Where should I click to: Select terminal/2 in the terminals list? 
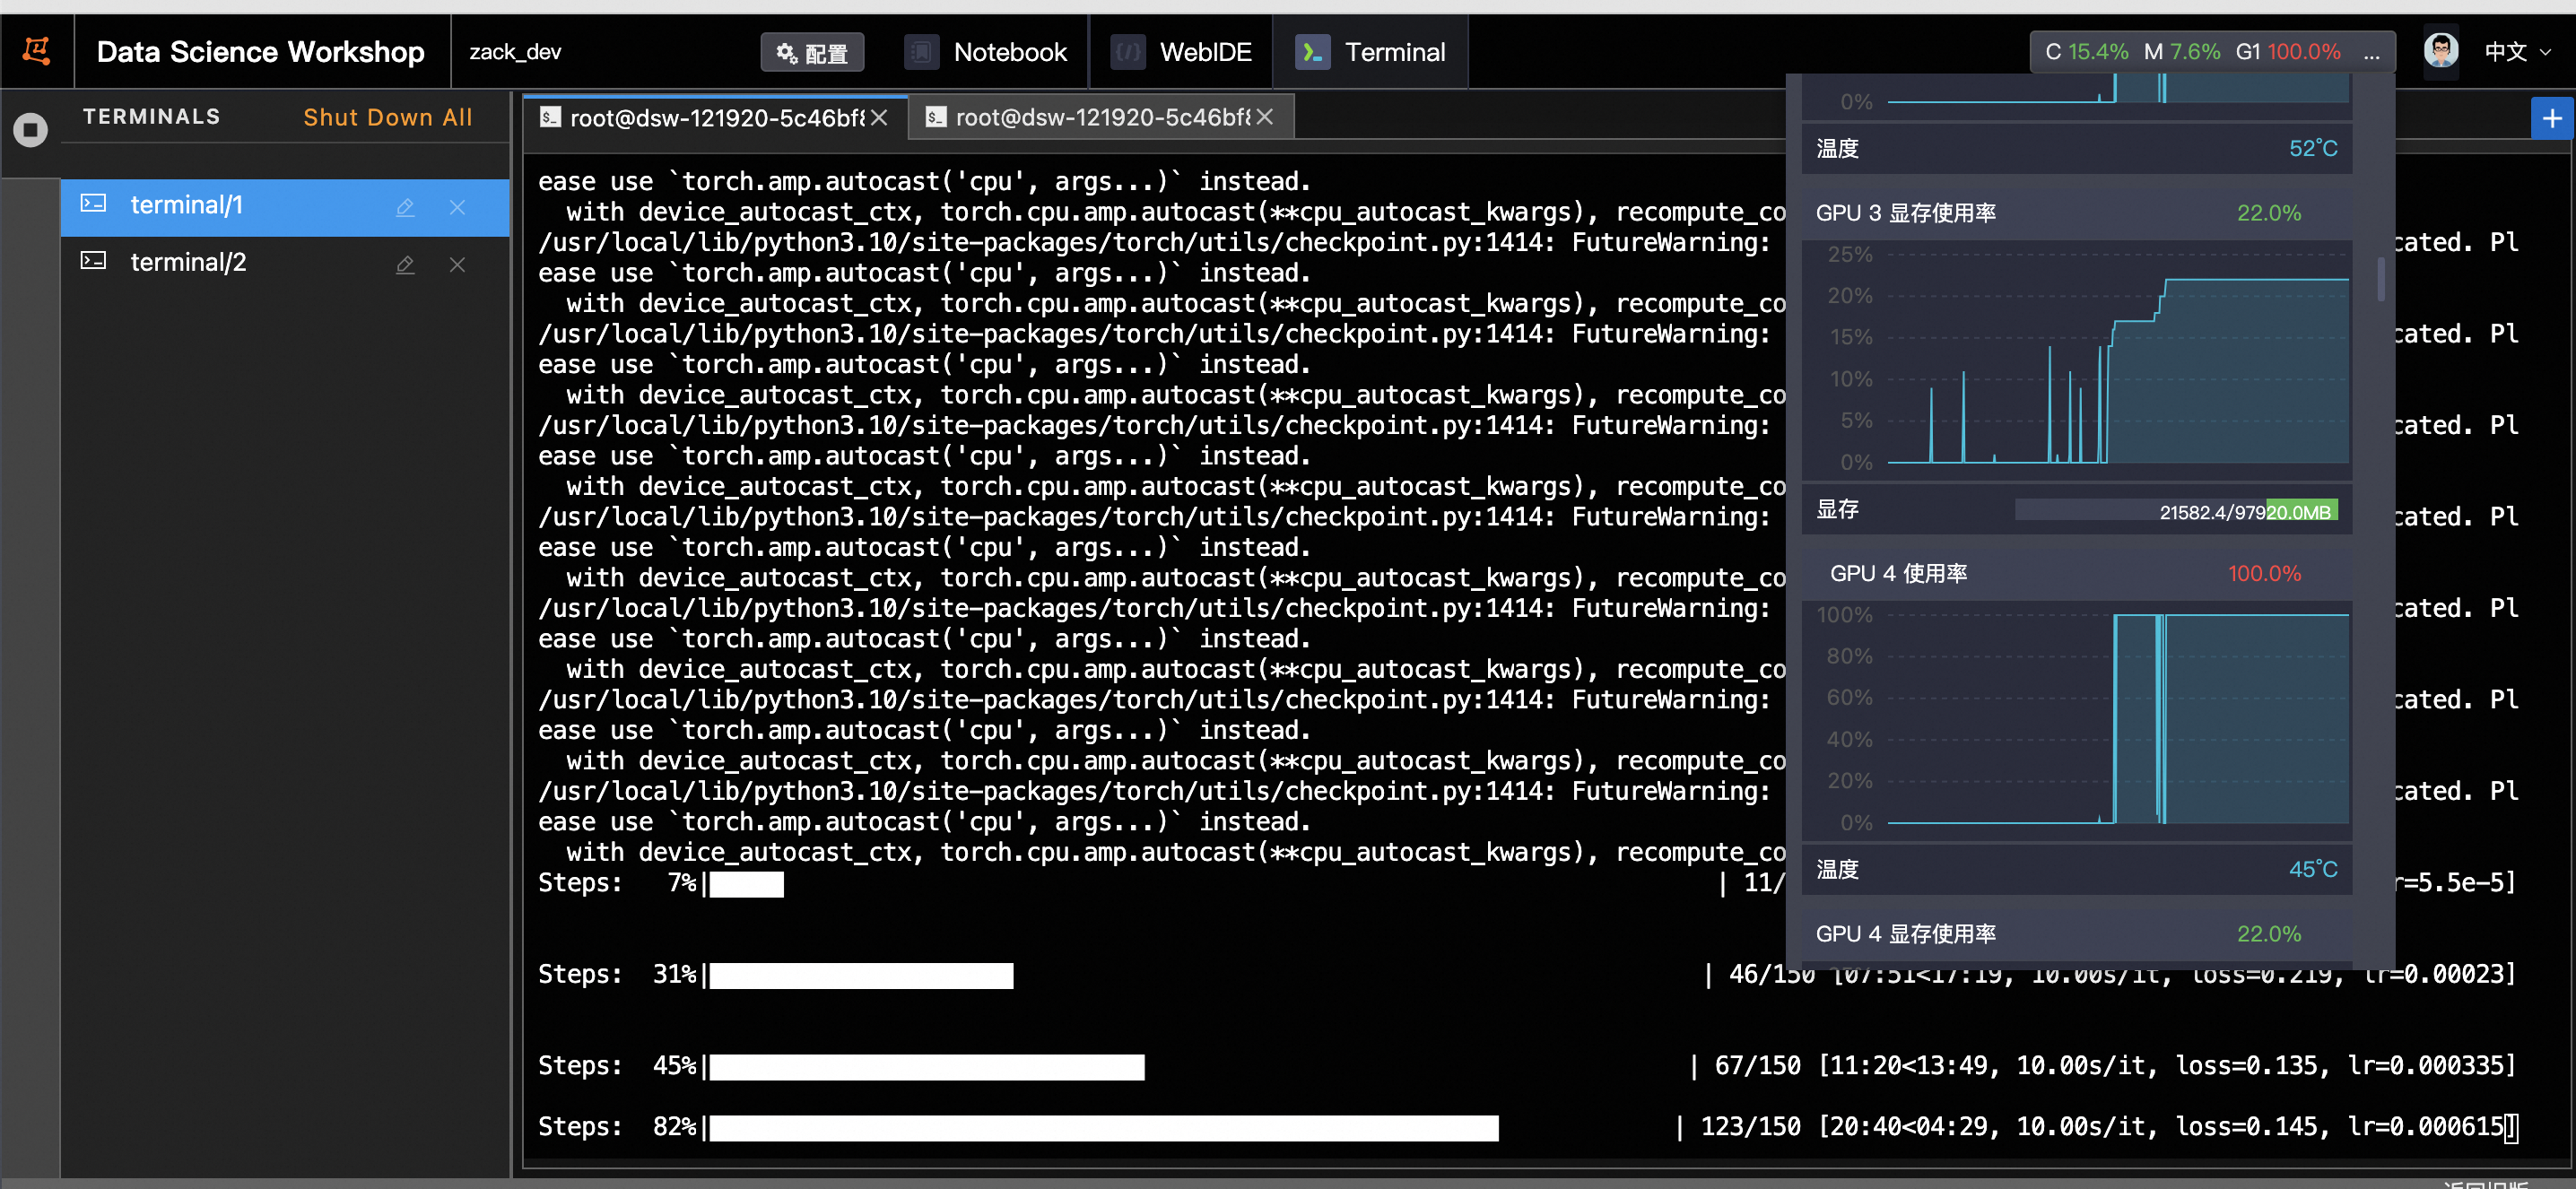click(188, 262)
